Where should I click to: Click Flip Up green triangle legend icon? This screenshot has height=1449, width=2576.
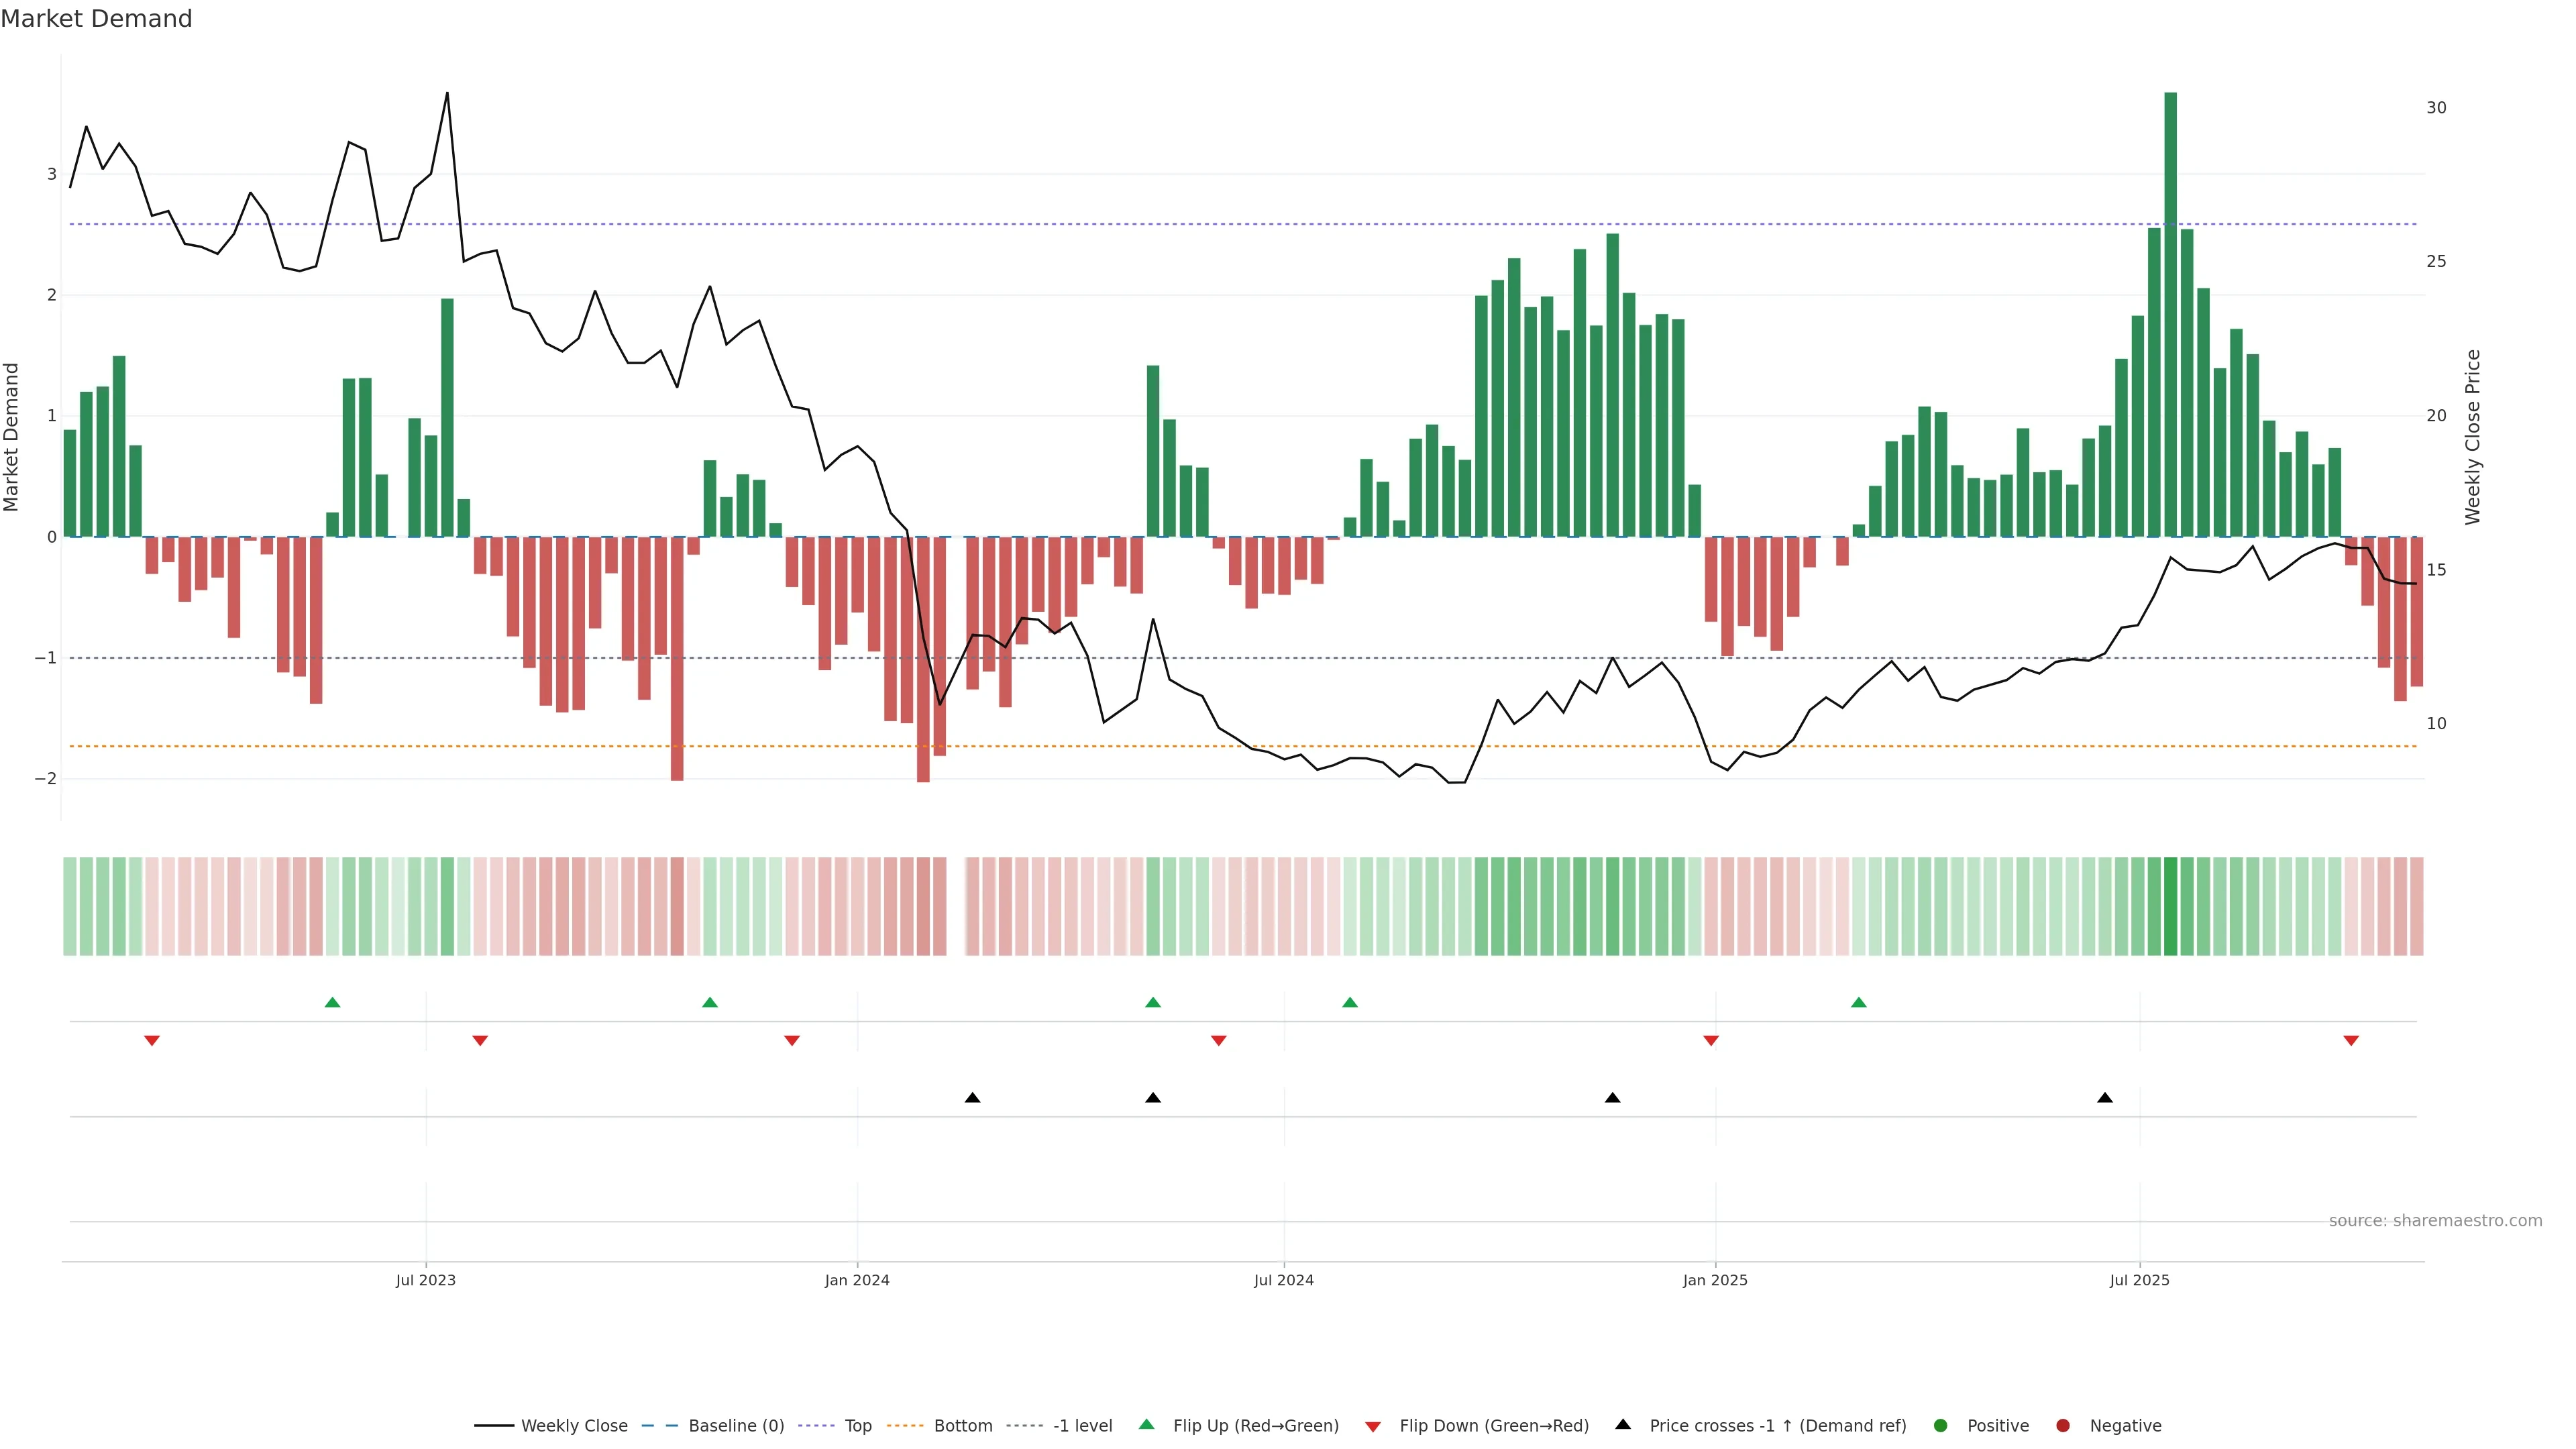[1147, 1424]
